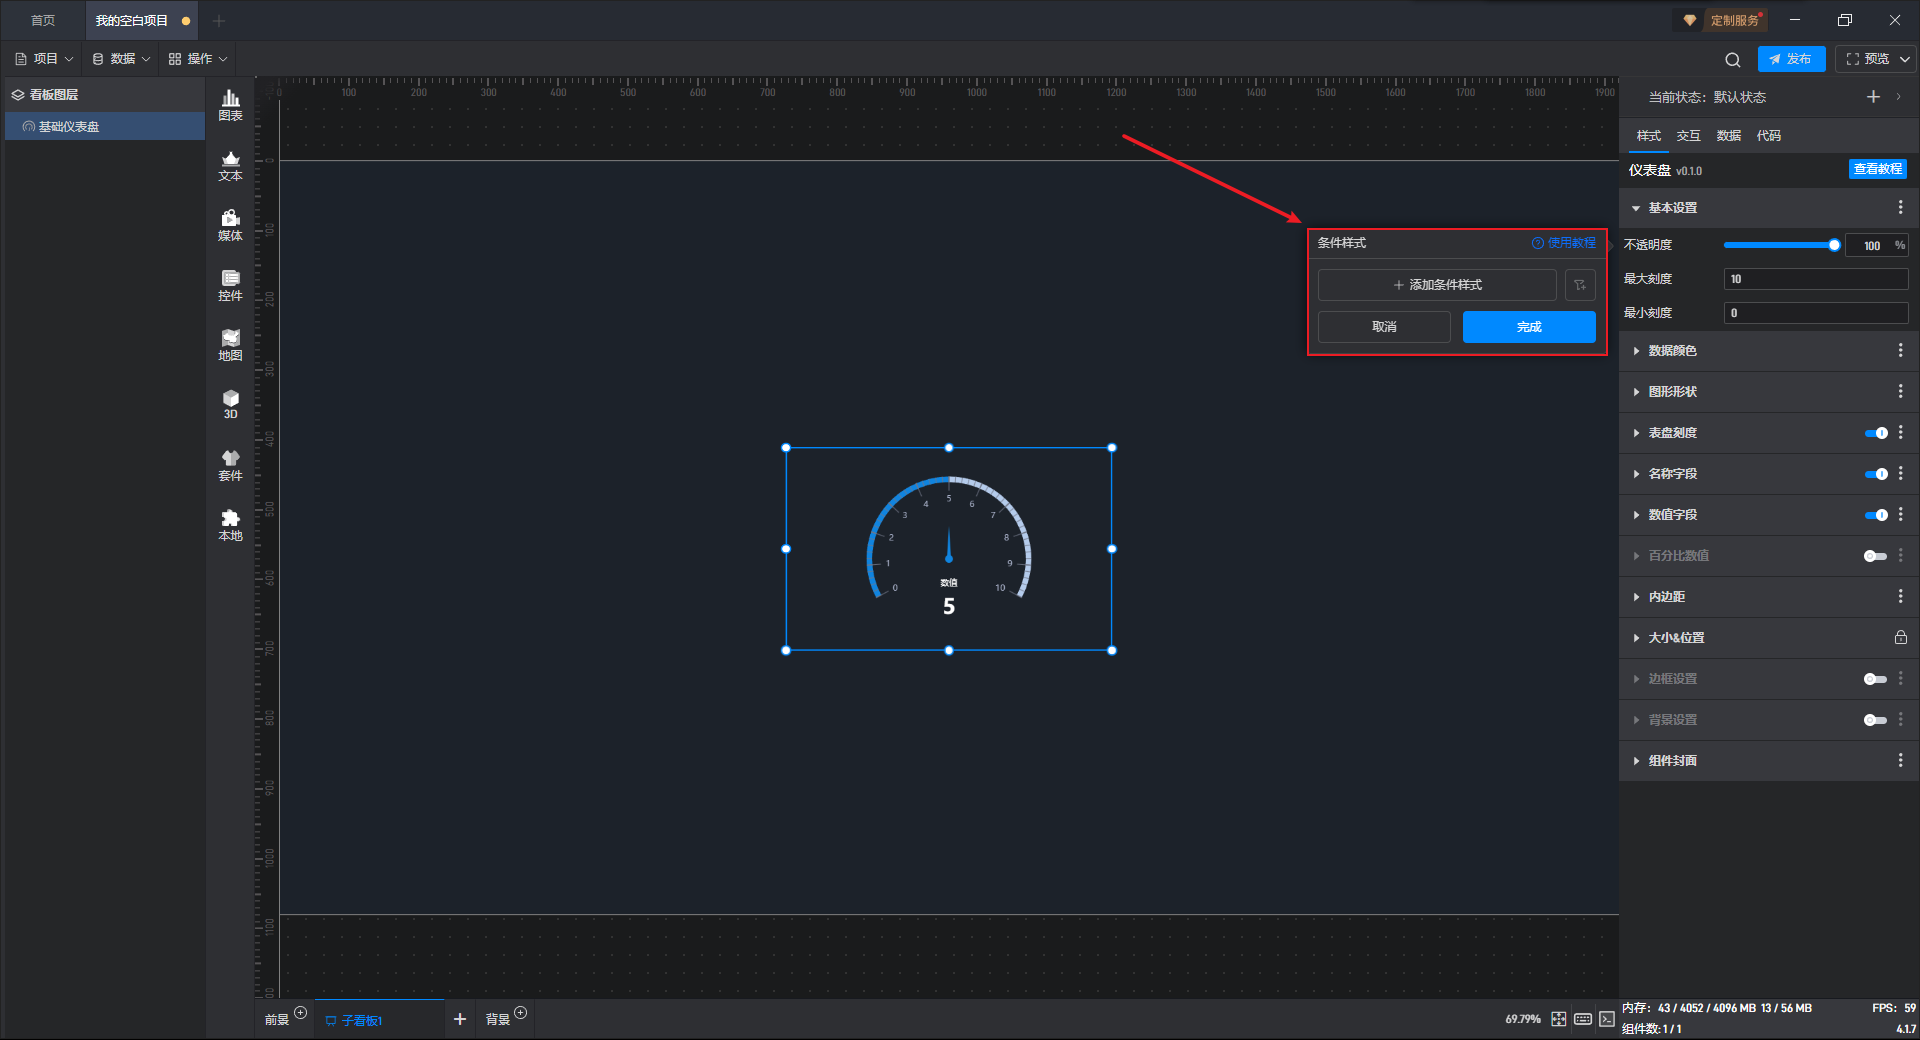1920x1040 pixels.
Task: Click 取消 to cancel condition style
Action: (1384, 327)
